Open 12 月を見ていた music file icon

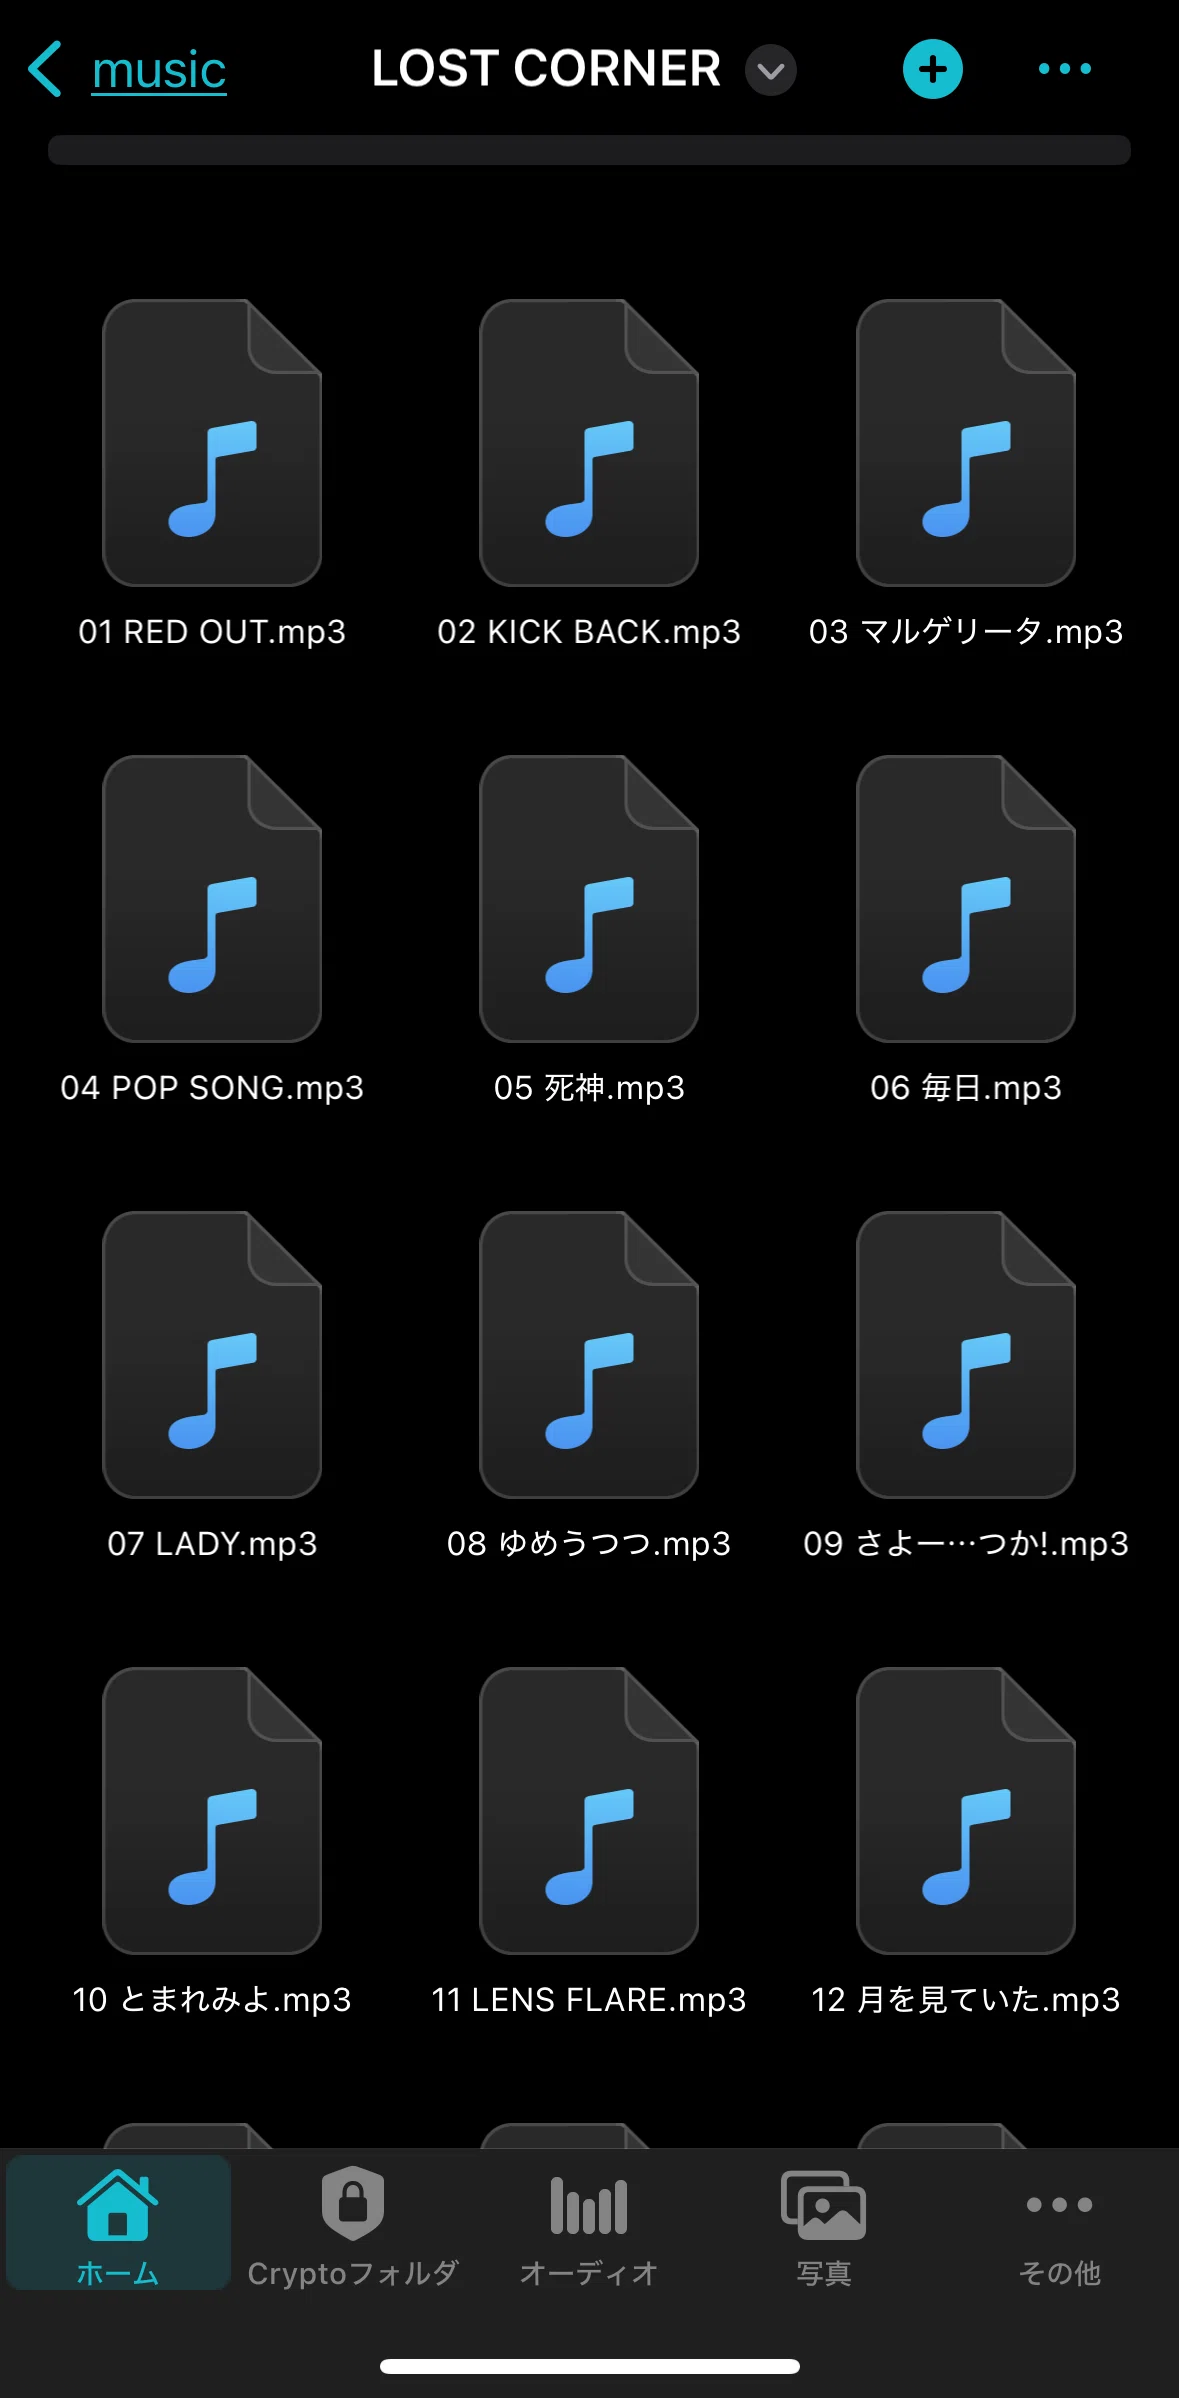click(966, 1810)
